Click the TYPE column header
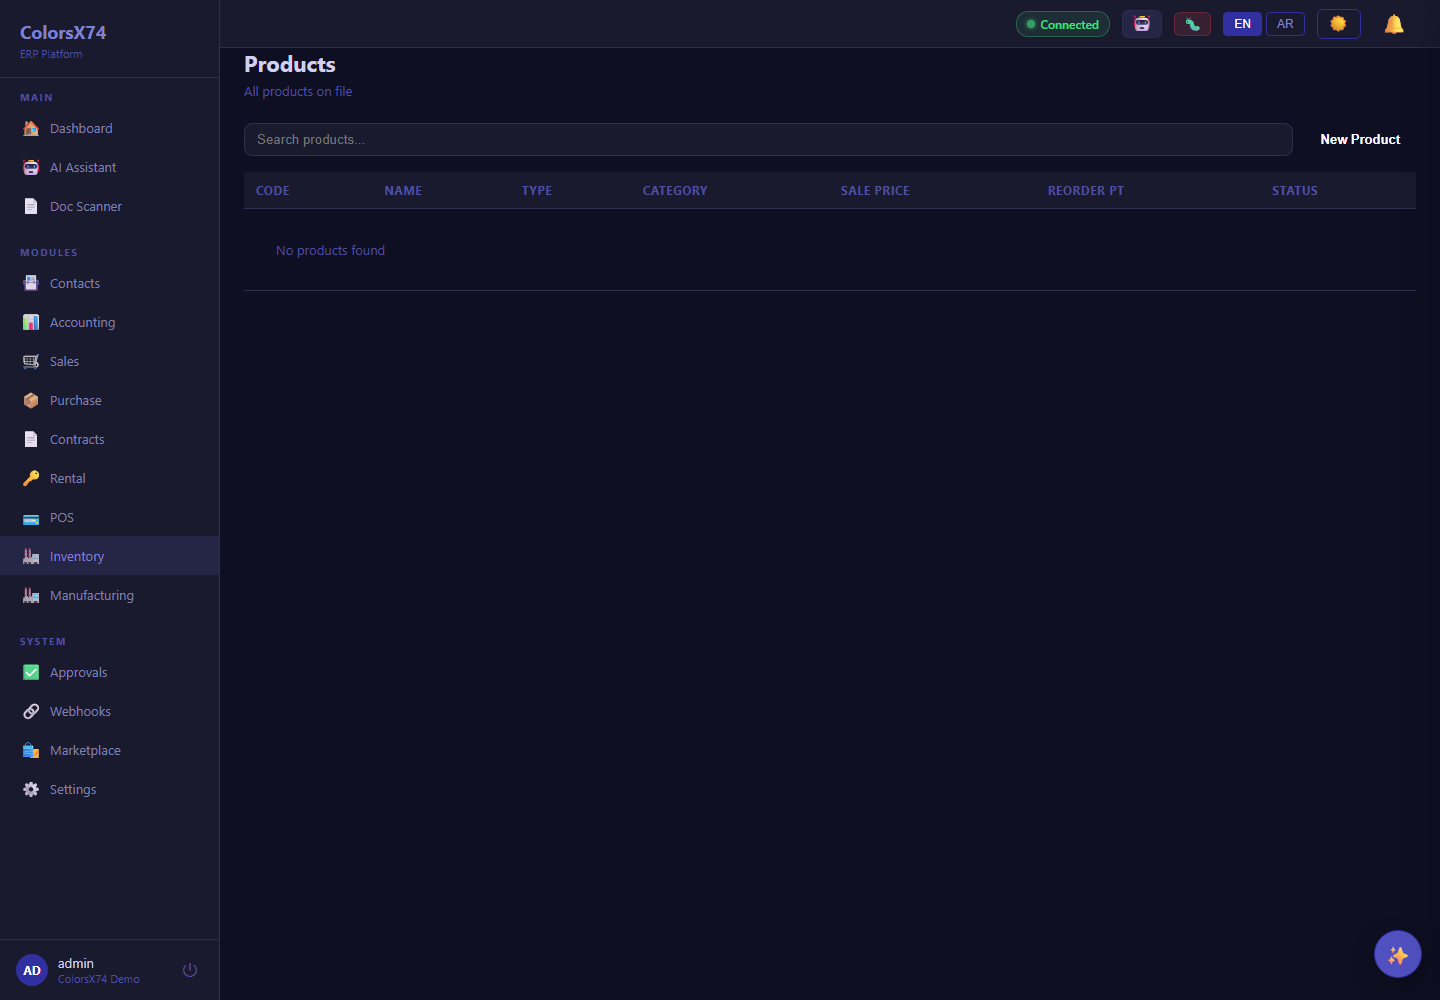This screenshot has height=1000, width=1440. [x=537, y=190]
